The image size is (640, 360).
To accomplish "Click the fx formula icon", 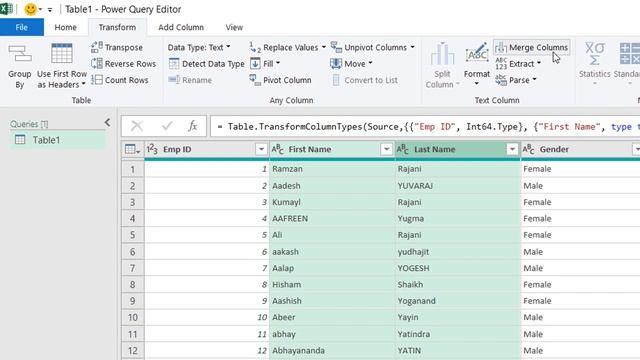I will tap(193, 126).
